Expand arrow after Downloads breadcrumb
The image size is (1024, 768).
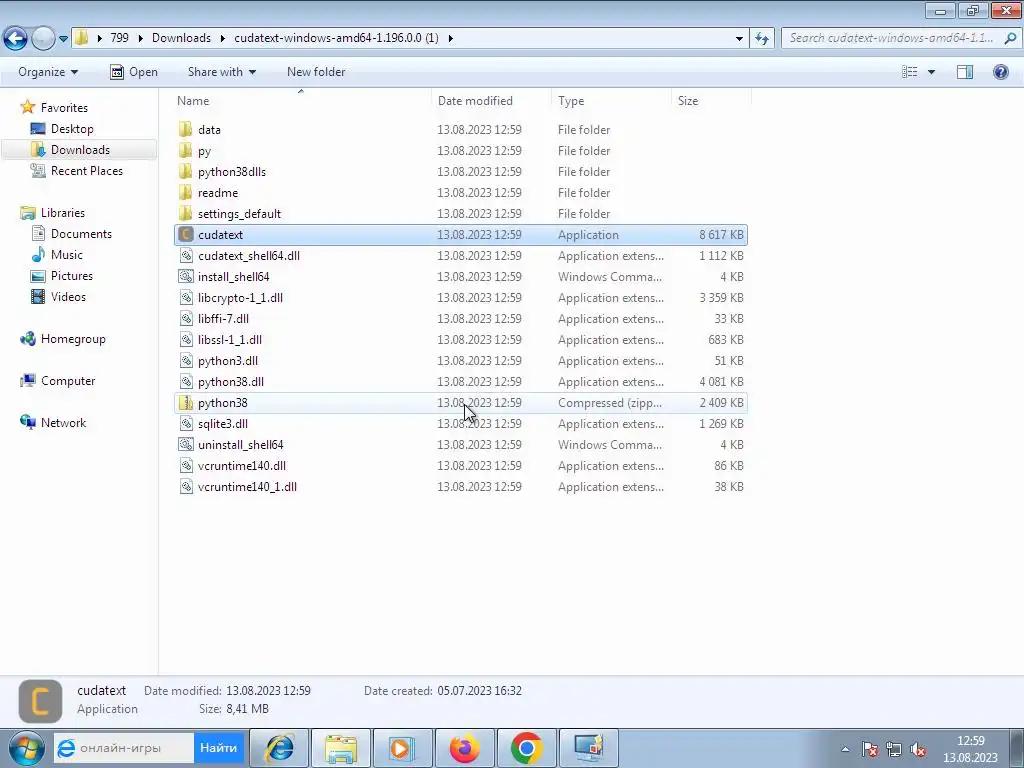coord(223,39)
